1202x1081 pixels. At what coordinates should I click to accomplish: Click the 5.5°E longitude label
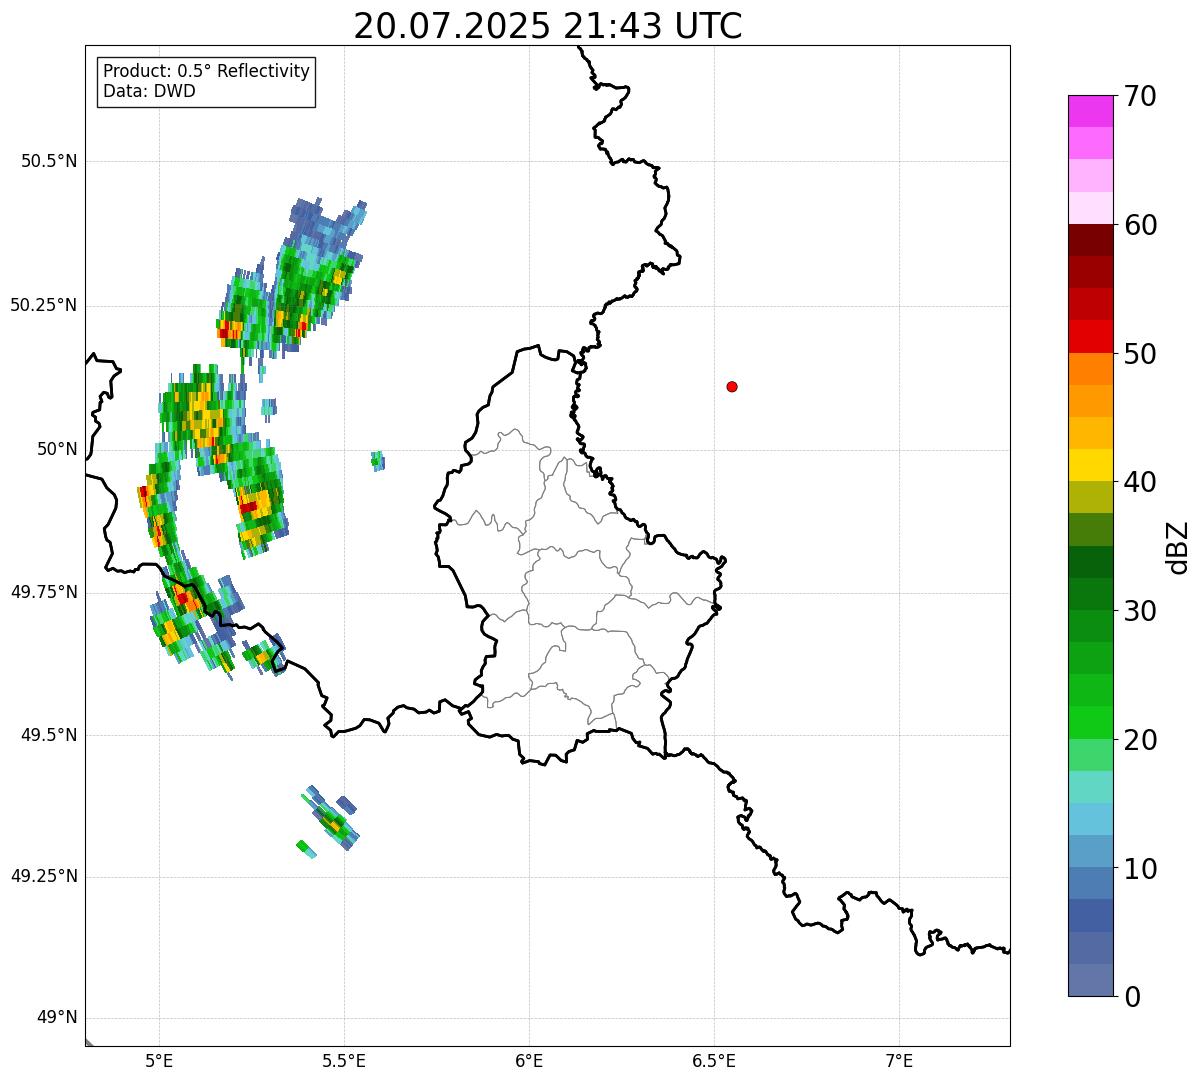344,1060
